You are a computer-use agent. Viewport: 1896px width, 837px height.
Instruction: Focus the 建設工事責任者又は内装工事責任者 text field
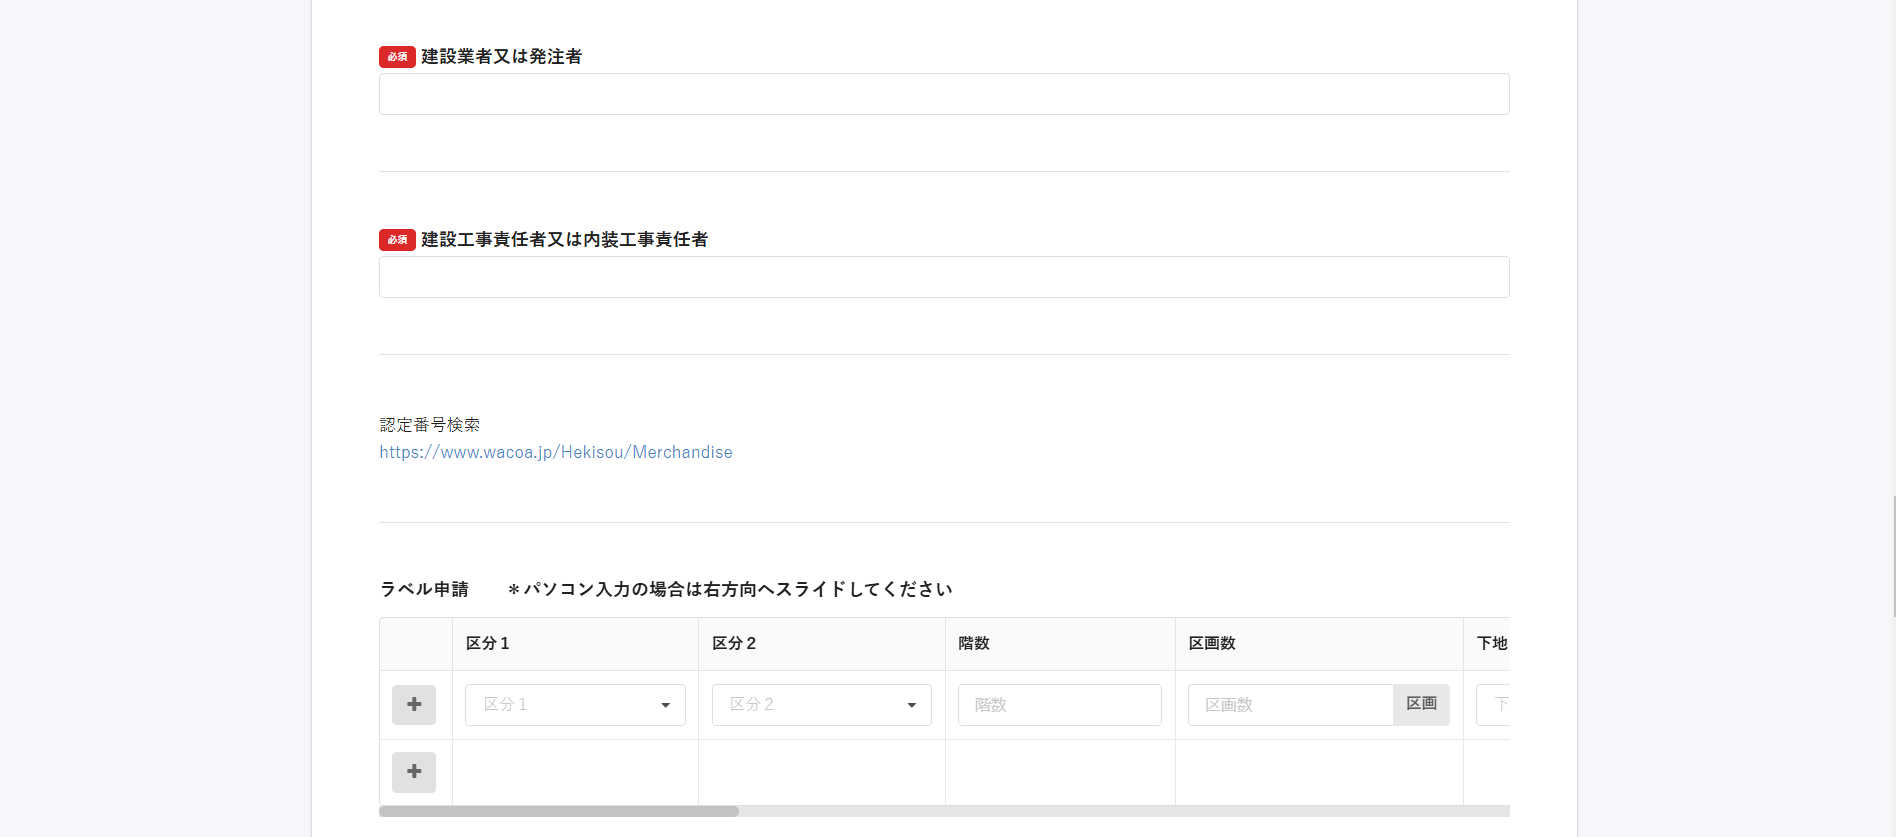(944, 277)
